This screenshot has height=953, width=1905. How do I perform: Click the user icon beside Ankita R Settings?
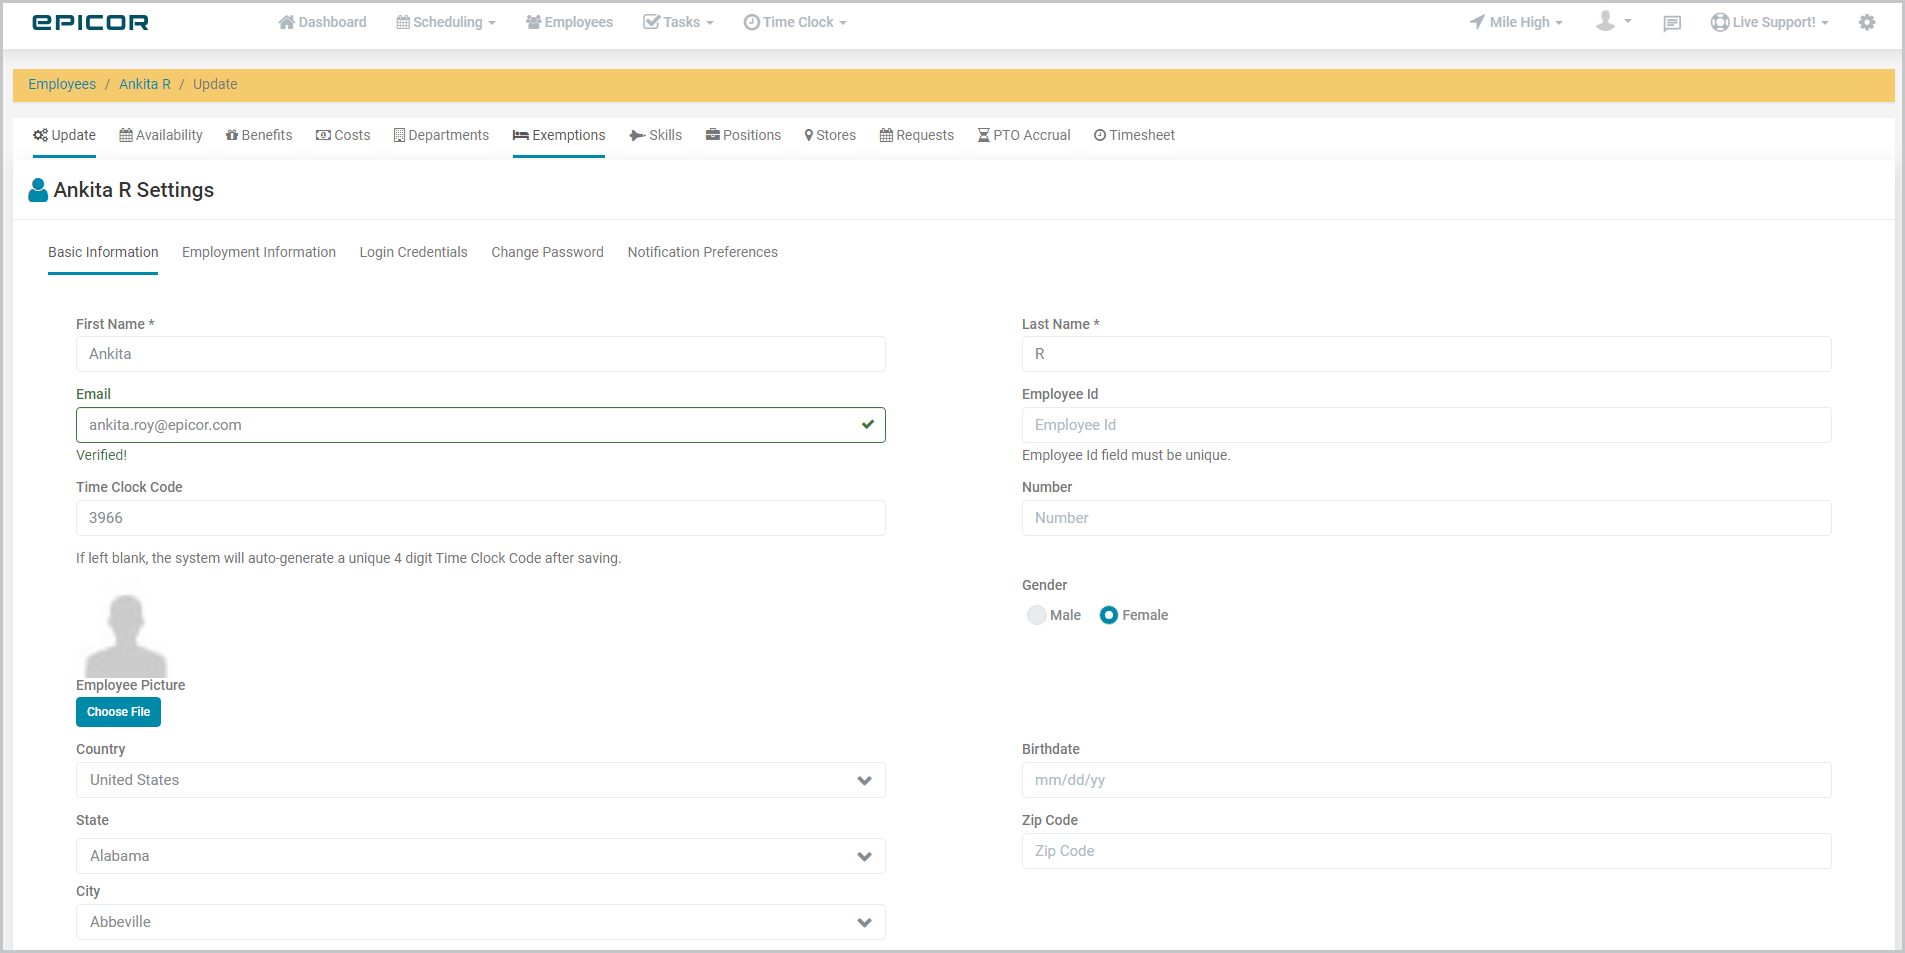(x=38, y=190)
